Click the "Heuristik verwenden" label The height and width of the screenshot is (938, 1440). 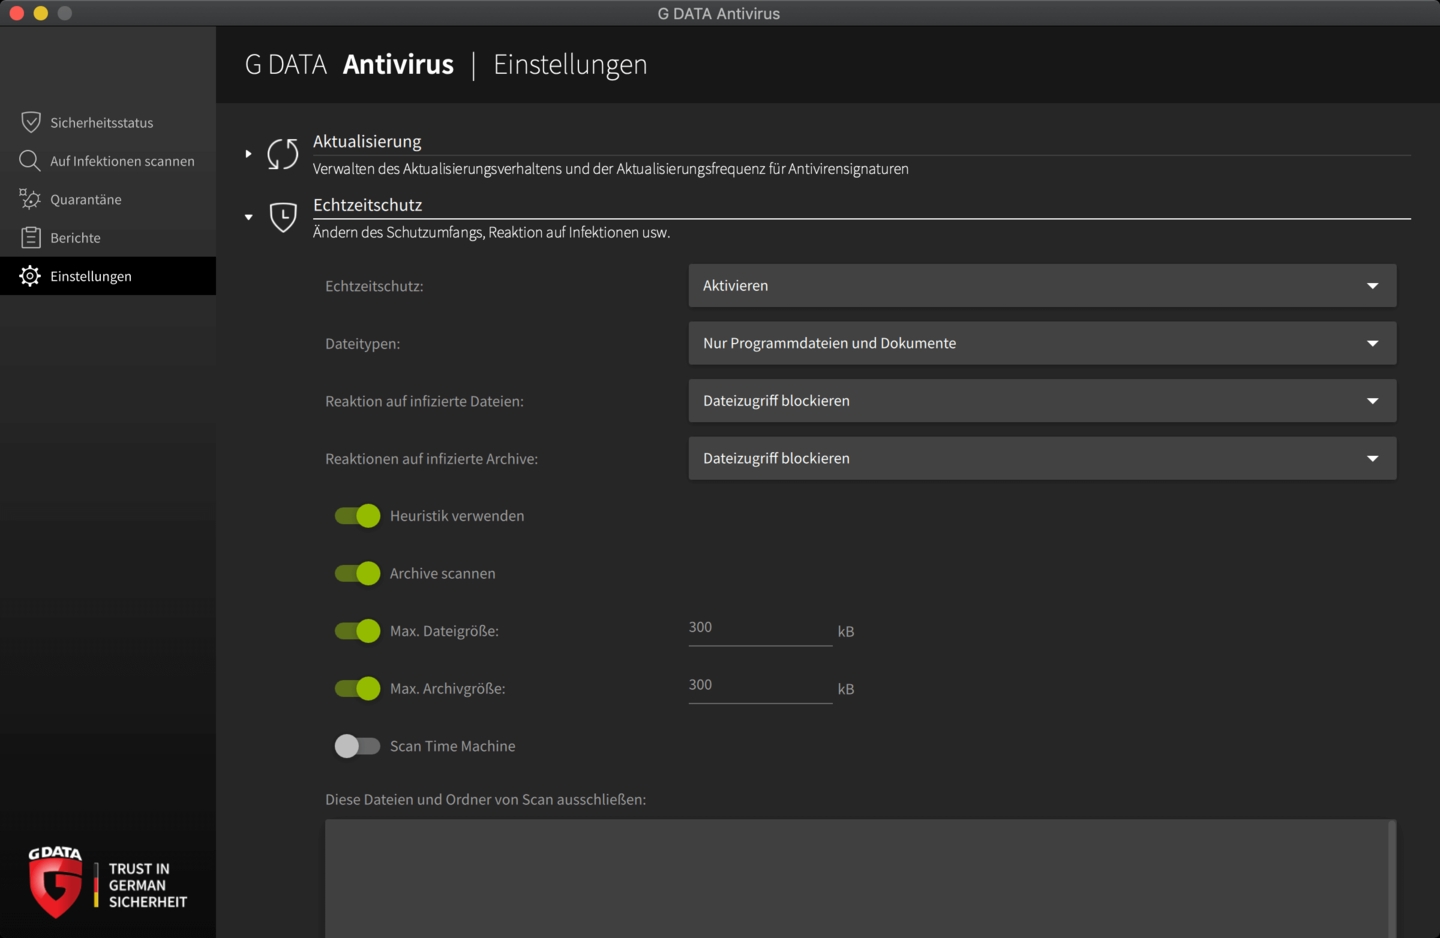(457, 516)
